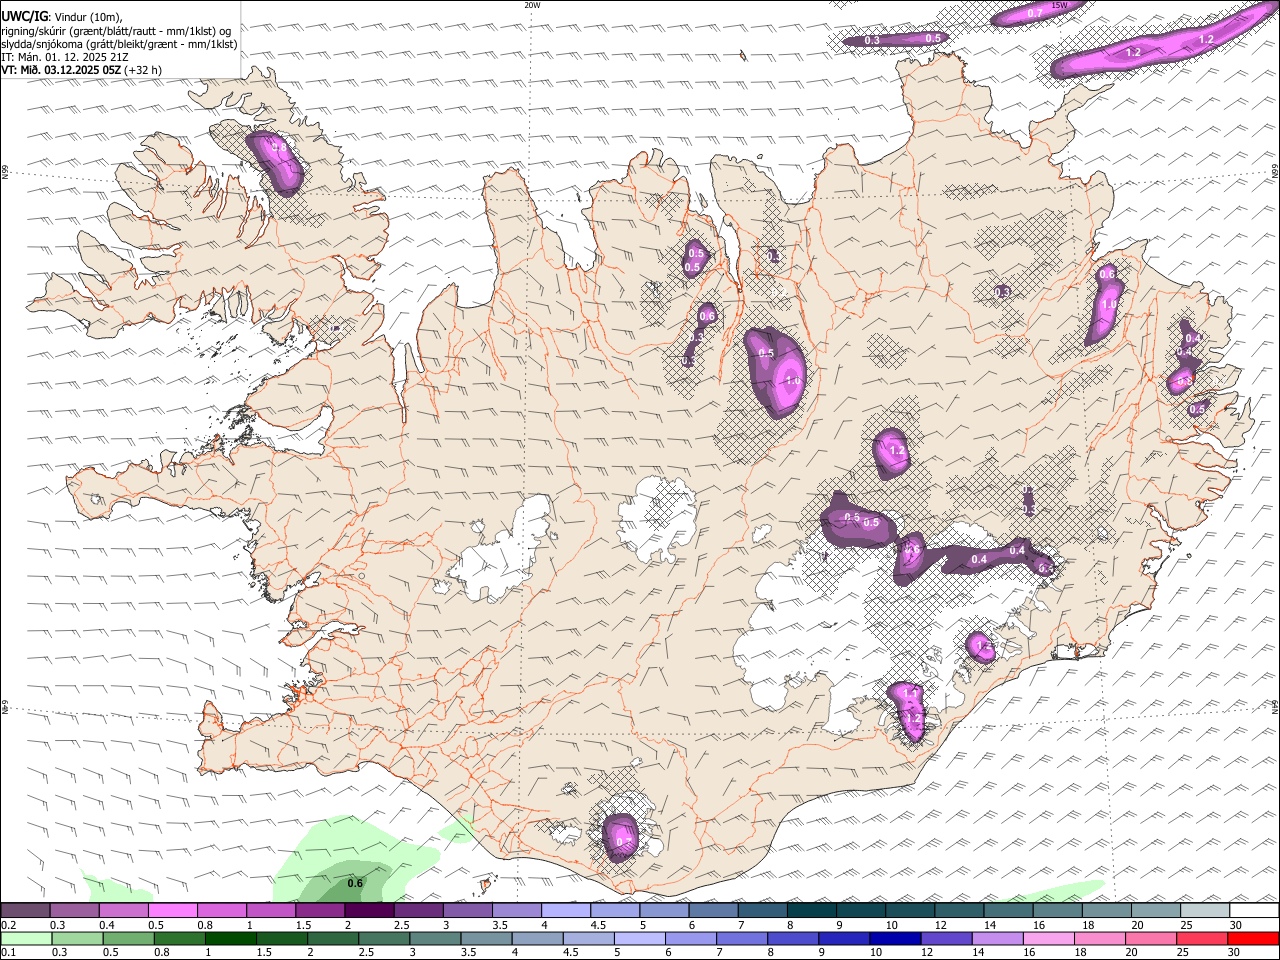Click the 20W longitude label
This screenshot has height=960, width=1280.
532,5
